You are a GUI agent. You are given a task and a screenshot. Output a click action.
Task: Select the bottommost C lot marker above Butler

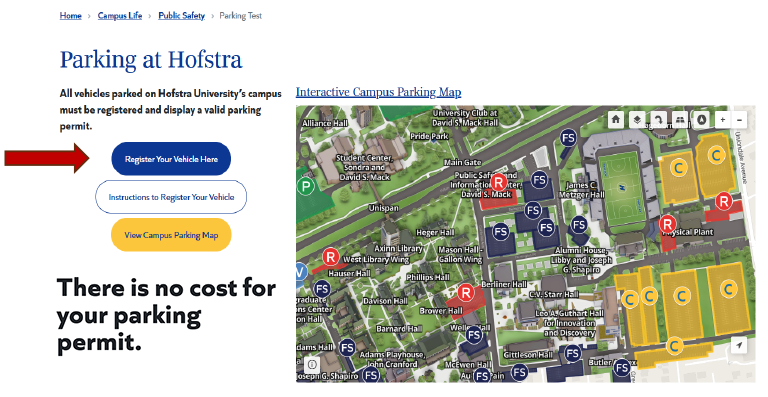674,346
